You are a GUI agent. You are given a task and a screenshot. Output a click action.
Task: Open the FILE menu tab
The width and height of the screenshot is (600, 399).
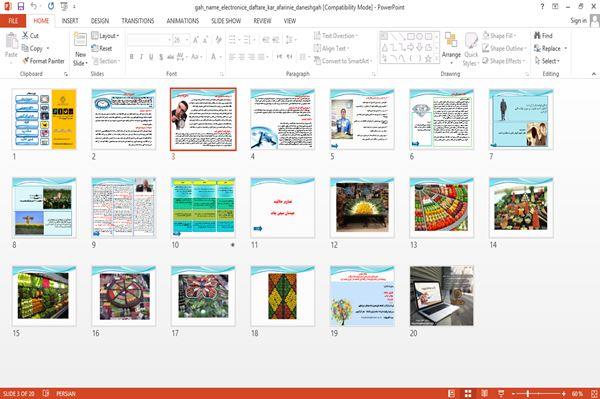[x=13, y=21]
